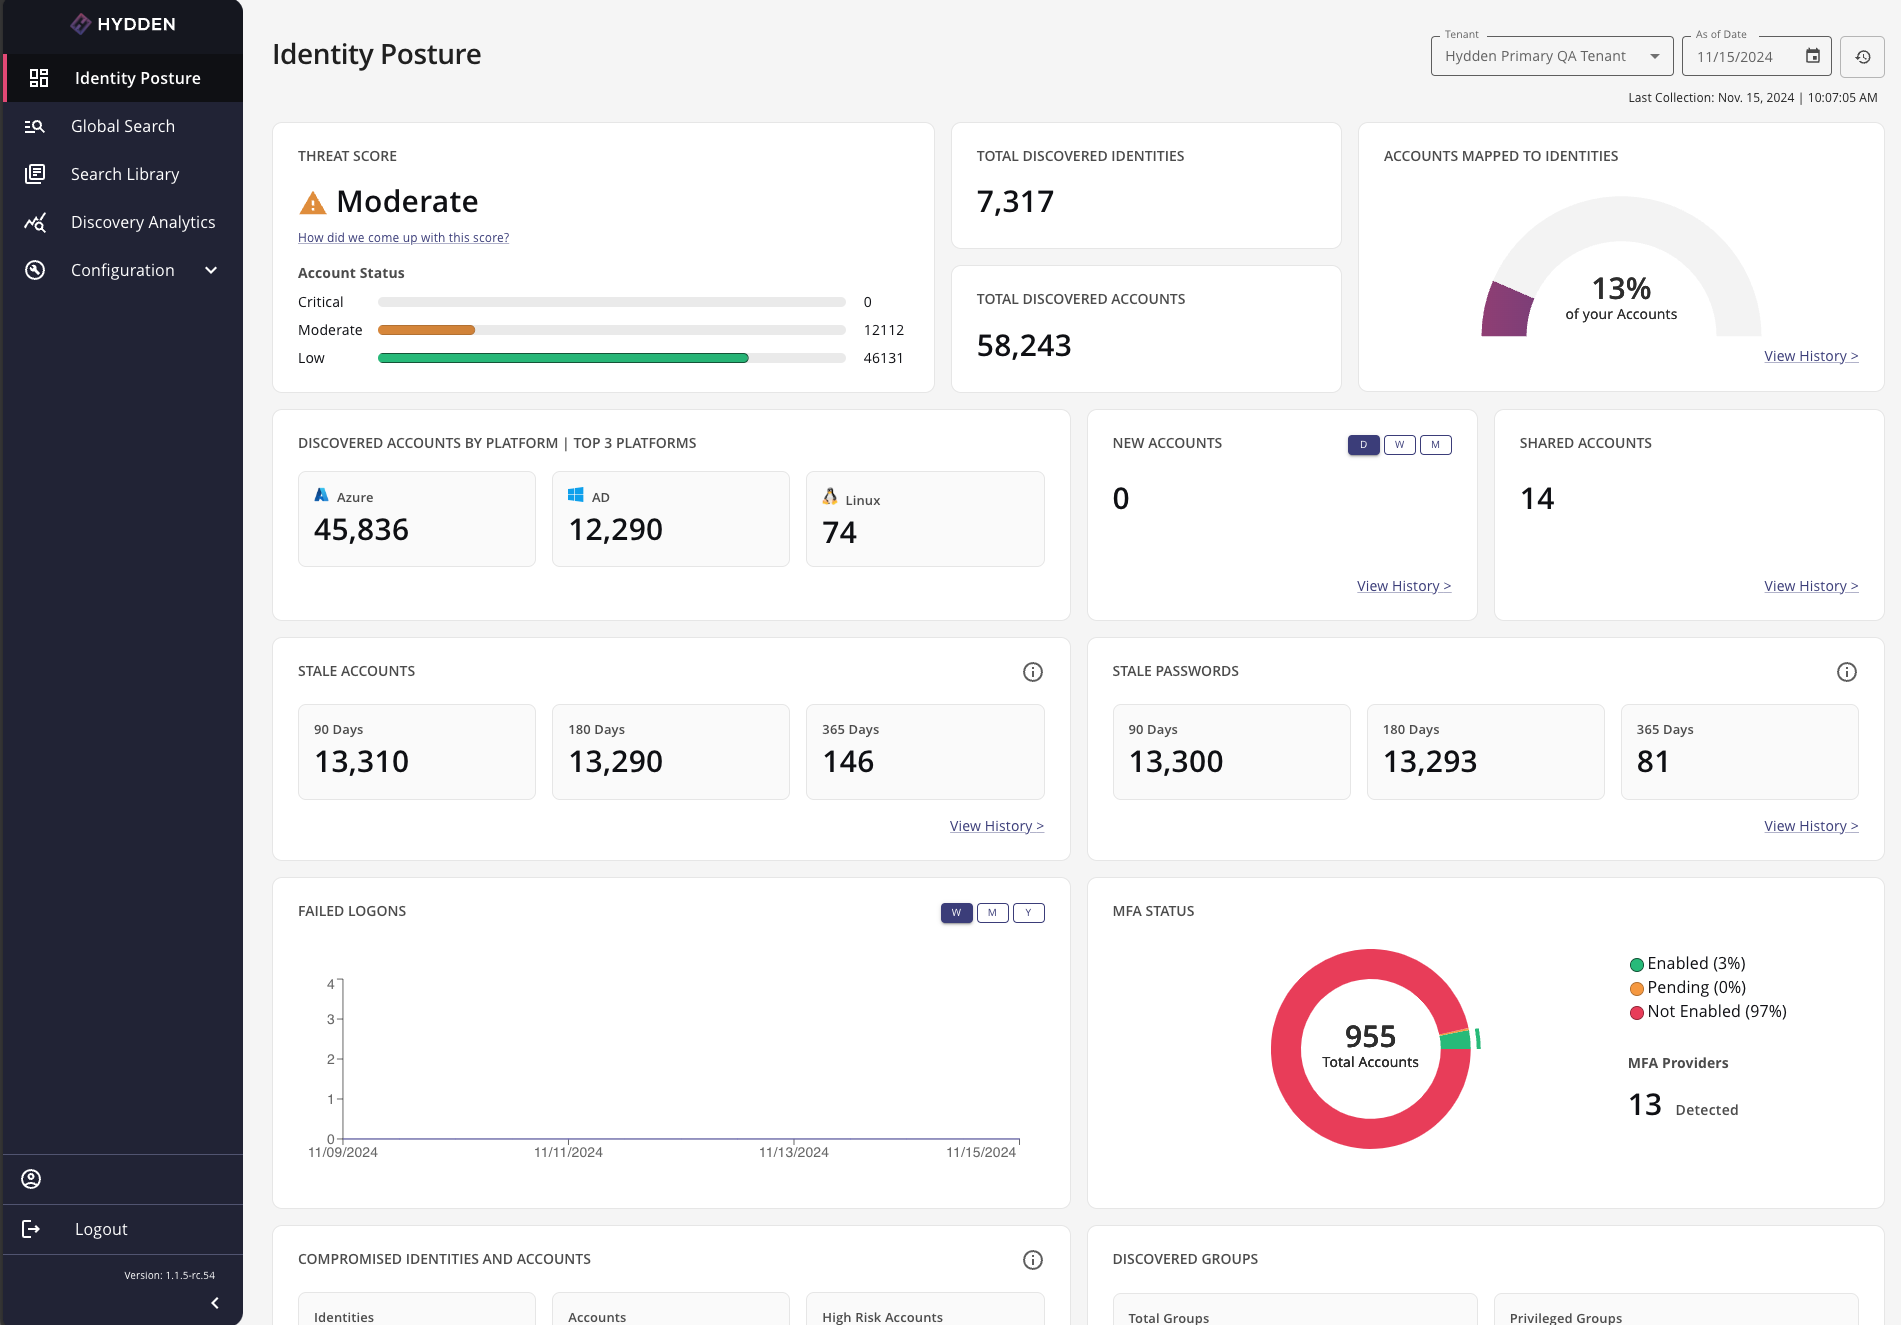Open the Tenant dropdown
The image size is (1901, 1325).
click(1552, 56)
